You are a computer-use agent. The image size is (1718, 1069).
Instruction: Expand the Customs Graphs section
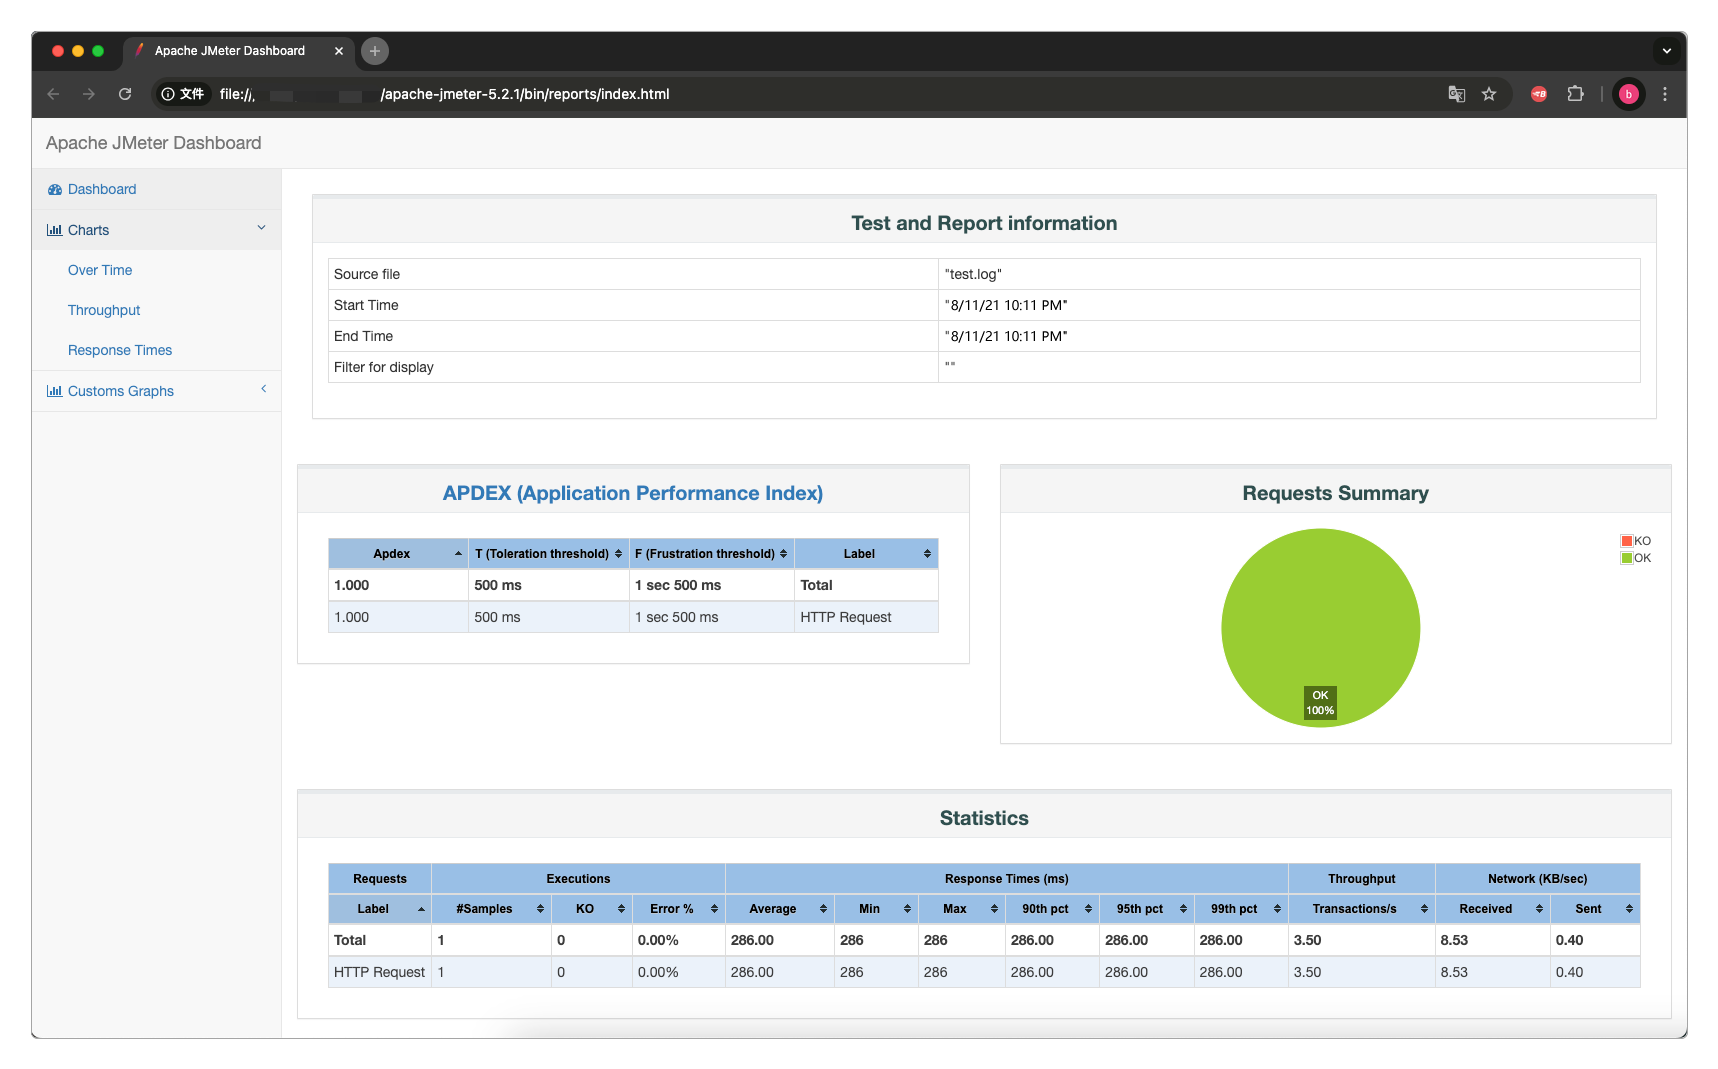pos(156,391)
